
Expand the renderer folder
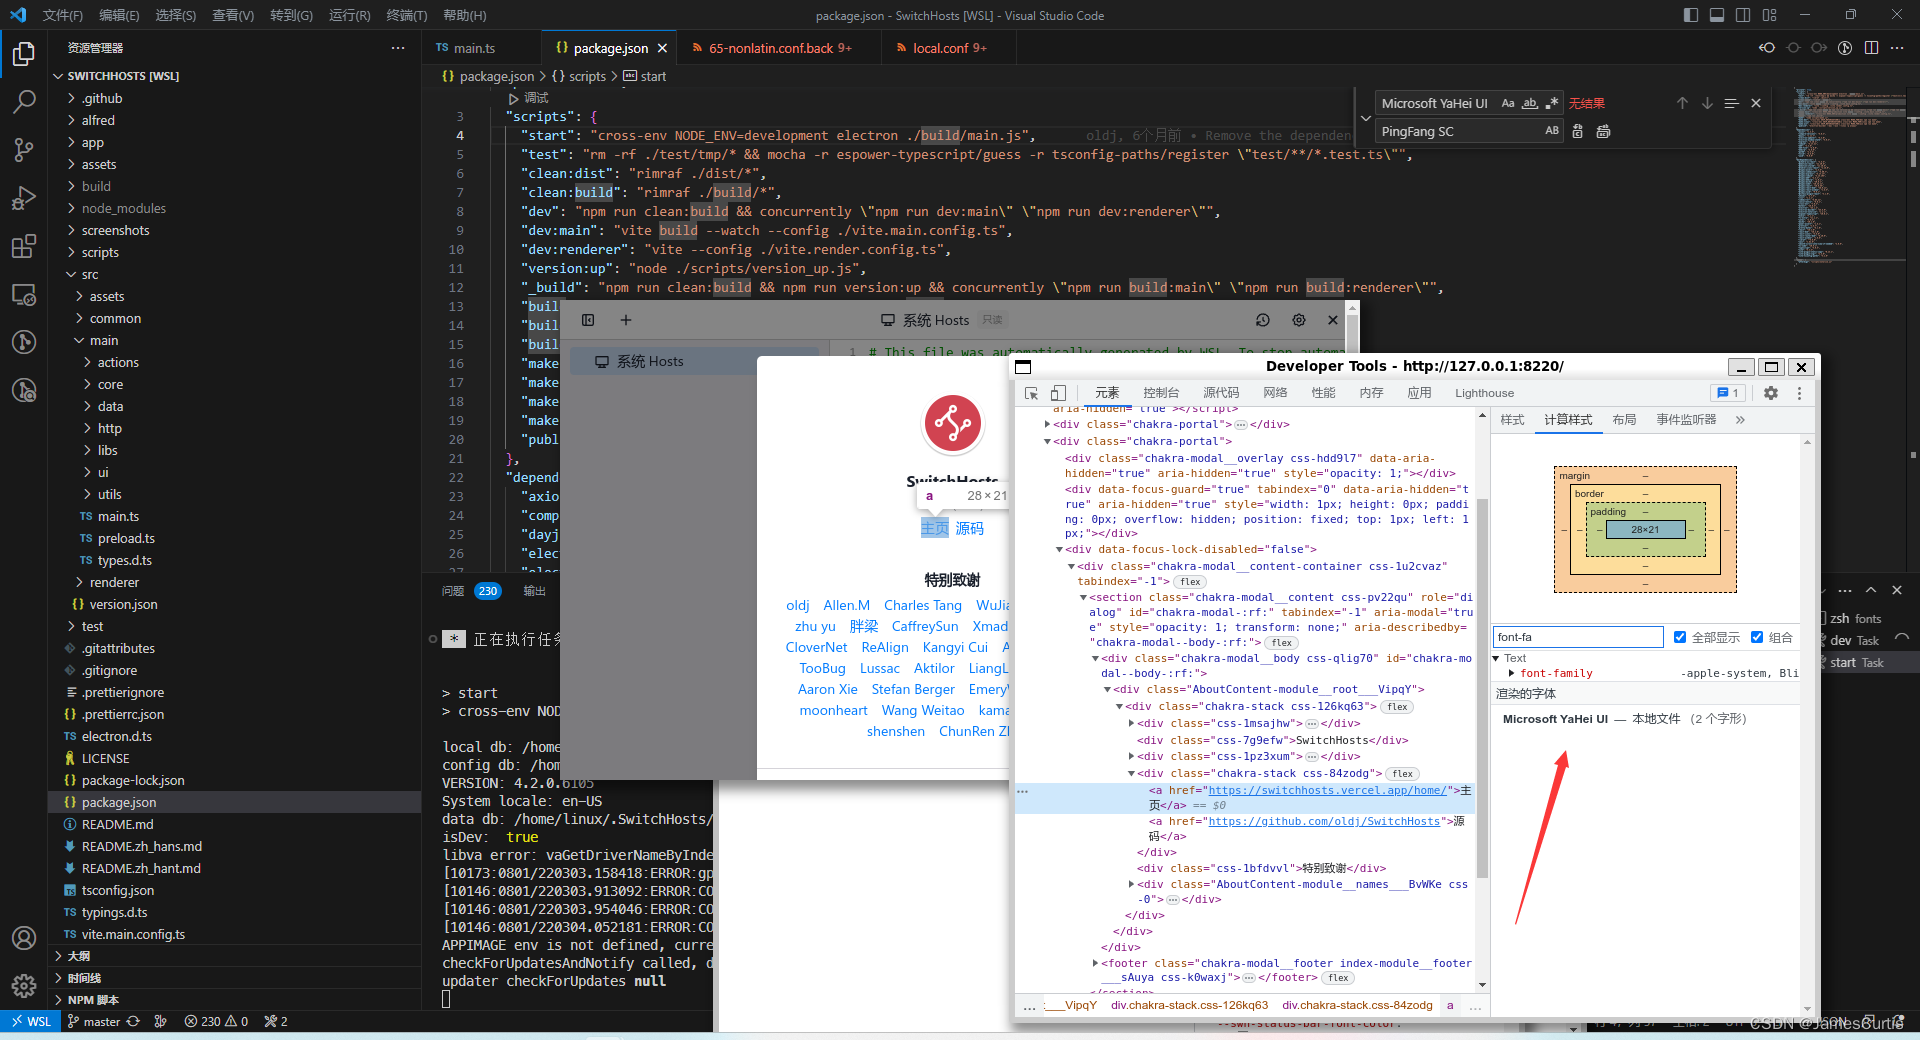point(114,582)
